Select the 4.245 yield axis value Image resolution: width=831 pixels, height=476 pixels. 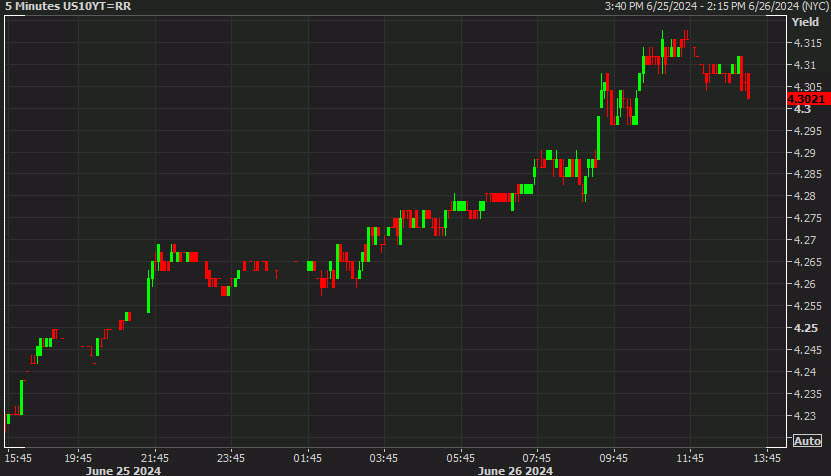pos(808,350)
